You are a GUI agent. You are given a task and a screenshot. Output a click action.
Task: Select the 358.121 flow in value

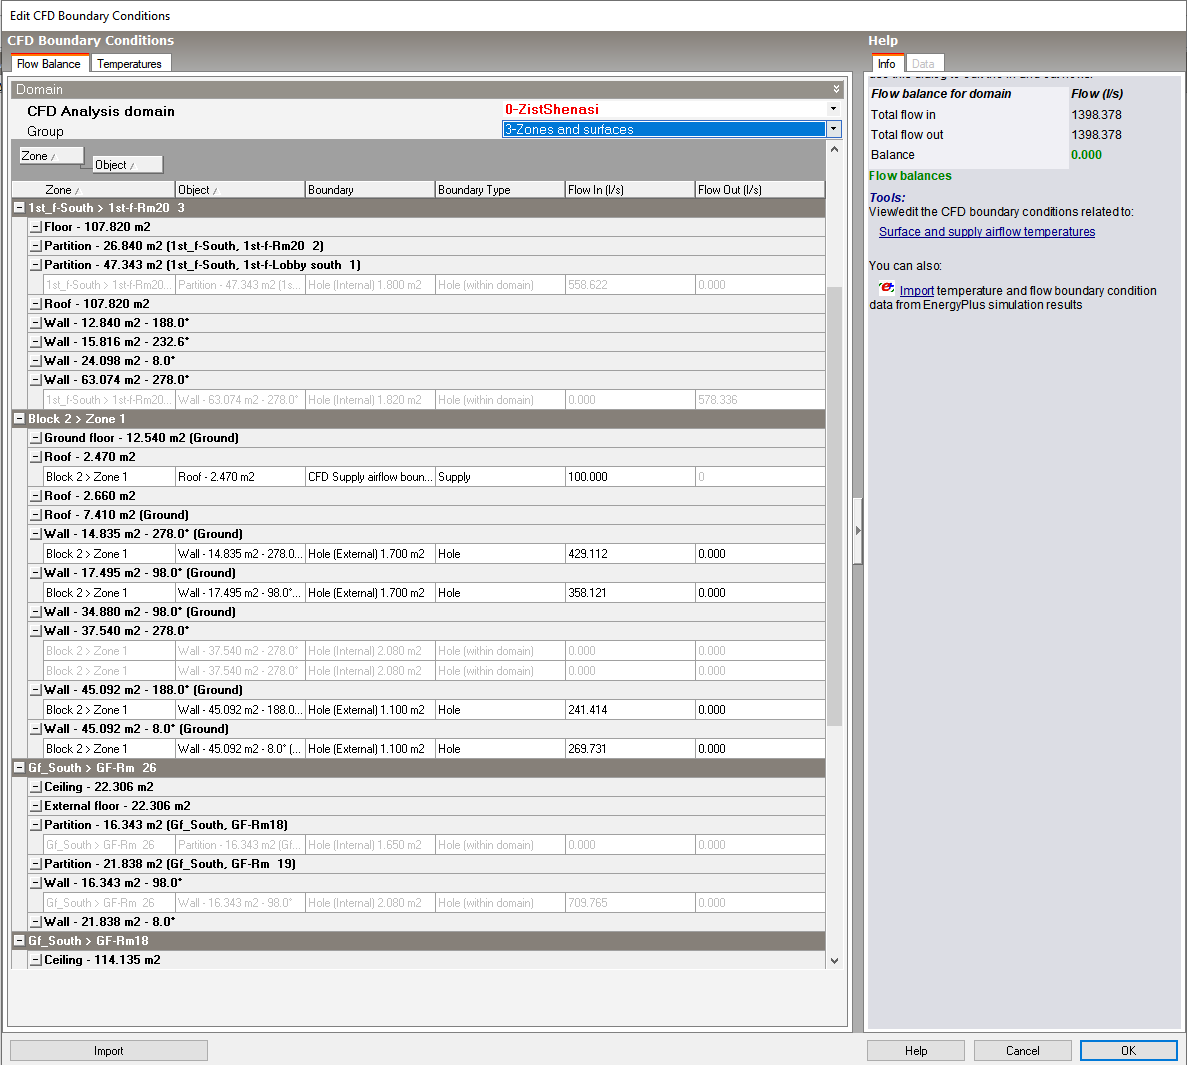coord(631,593)
